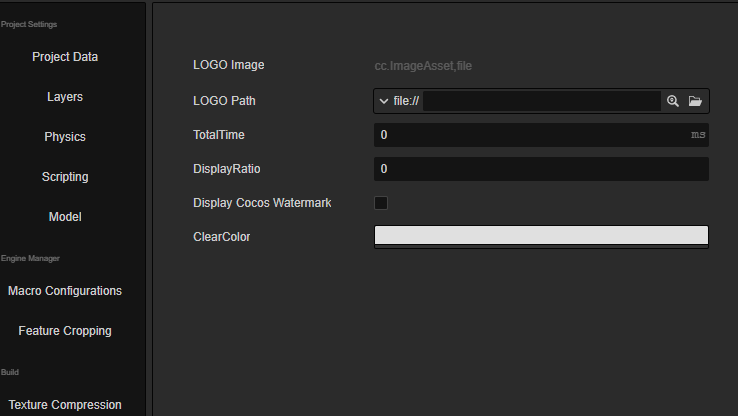Focus the LOGO Path text field
738x416 pixels.
point(541,101)
